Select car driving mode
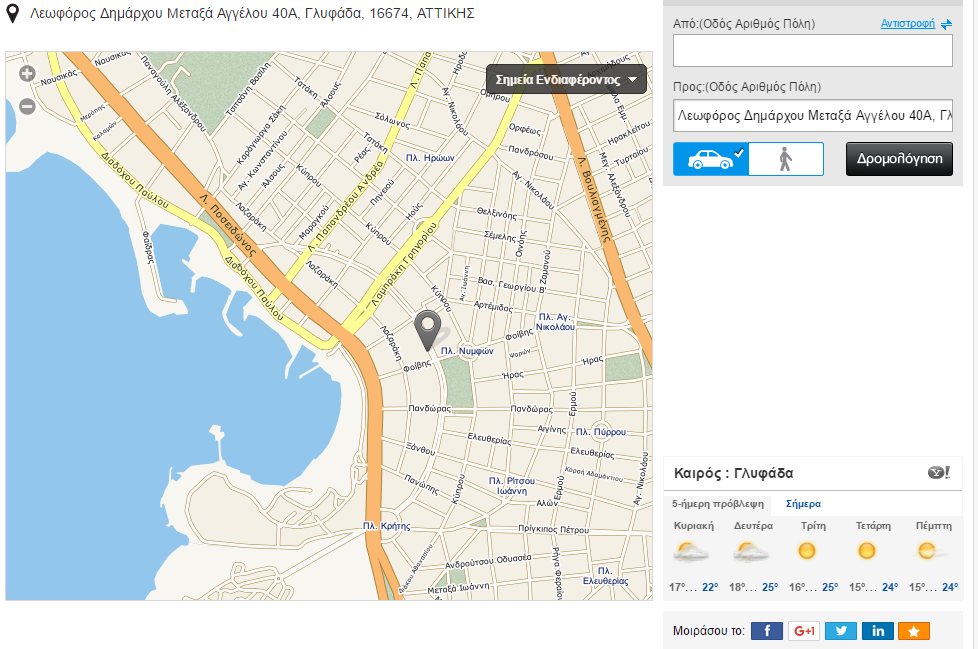This screenshot has height=649, width=978. click(x=710, y=159)
